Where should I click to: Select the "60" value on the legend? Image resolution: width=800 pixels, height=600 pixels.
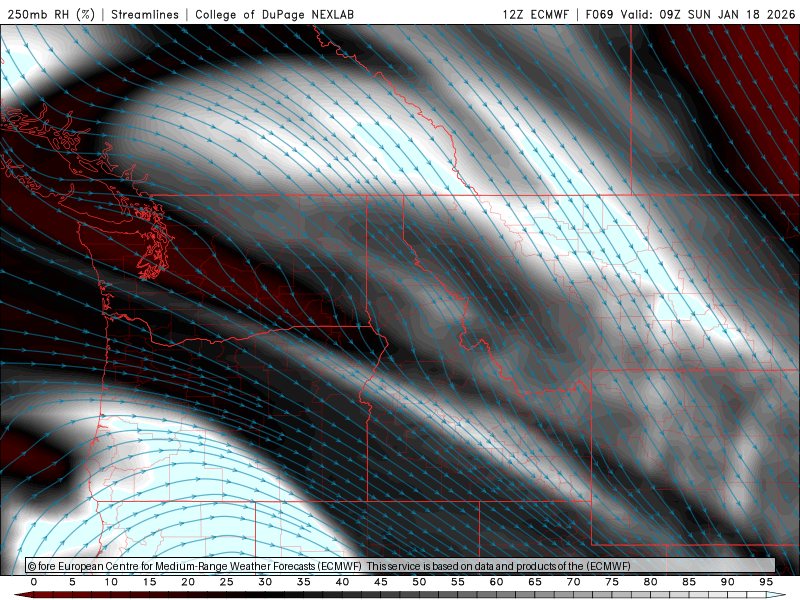(x=496, y=582)
